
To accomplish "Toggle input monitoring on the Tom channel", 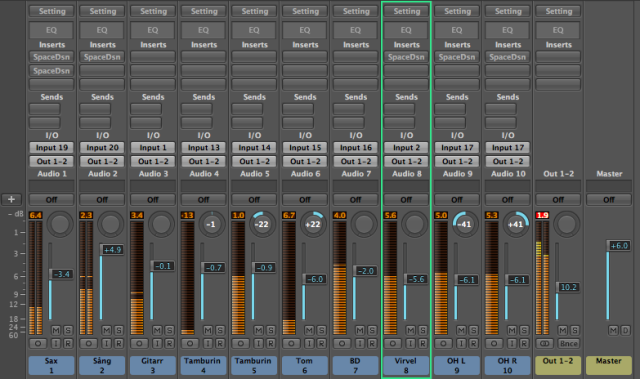I will (309, 344).
